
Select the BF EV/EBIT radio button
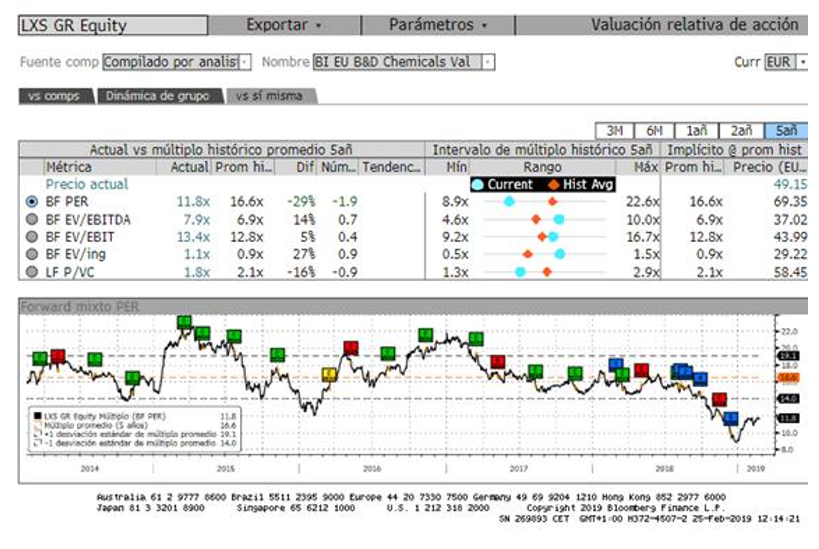tap(32, 237)
